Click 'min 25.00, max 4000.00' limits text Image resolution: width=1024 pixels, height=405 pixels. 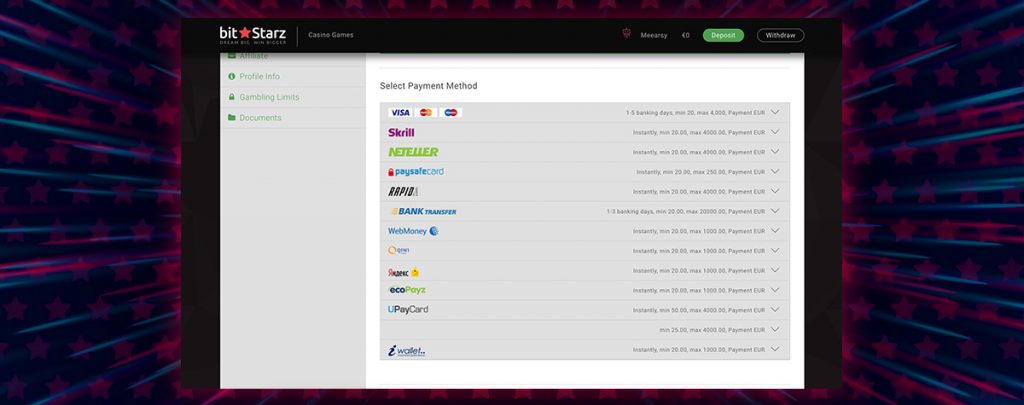tap(693, 331)
